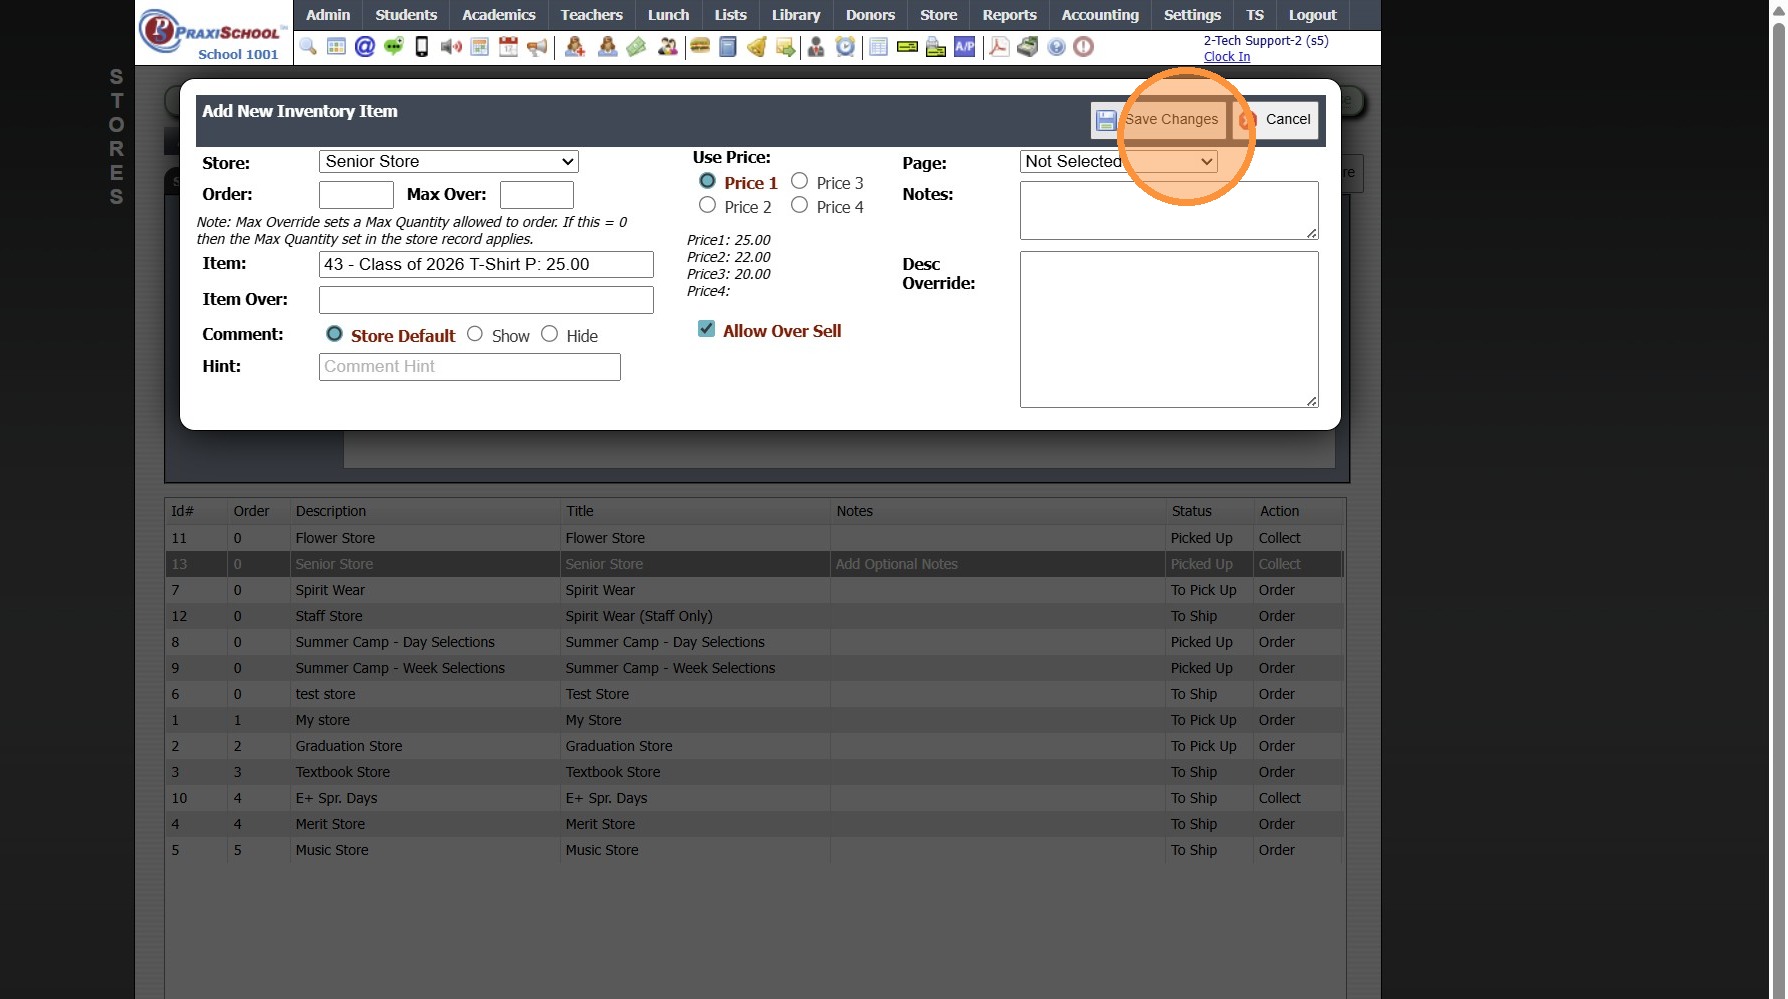The image size is (1788, 999).
Task: Click the speaker announcement icon
Action: [451, 47]
